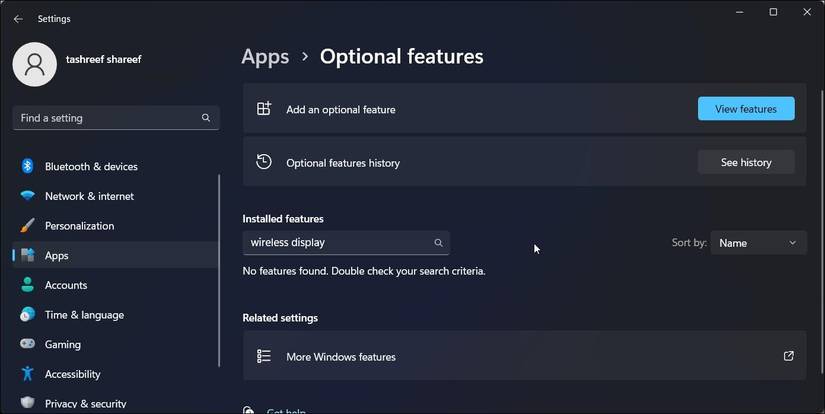Screen dimensions: 825x414
Task: Open Privacy & security in sidebar
Action: 86,404
